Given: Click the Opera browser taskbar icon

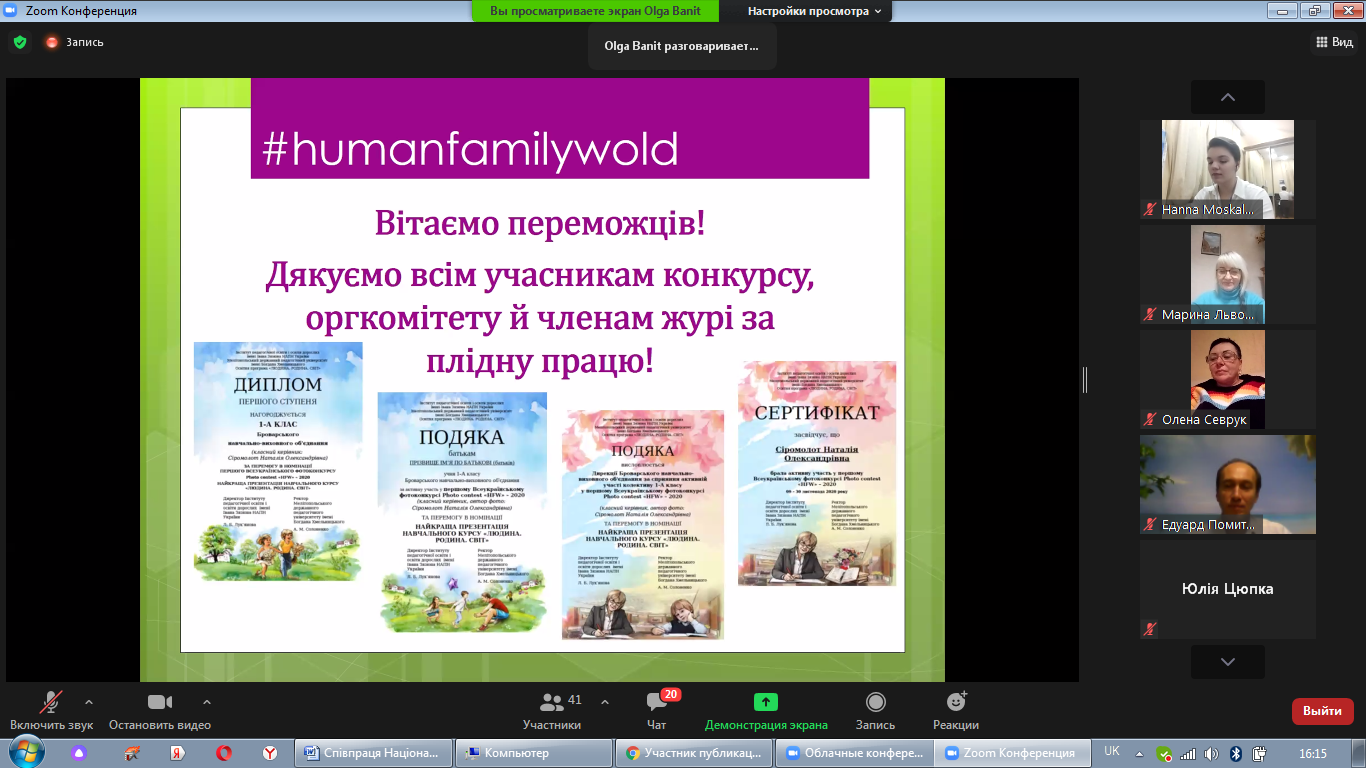Looking at the screenshot, I should pyautogui.click(x=225, y=753).
